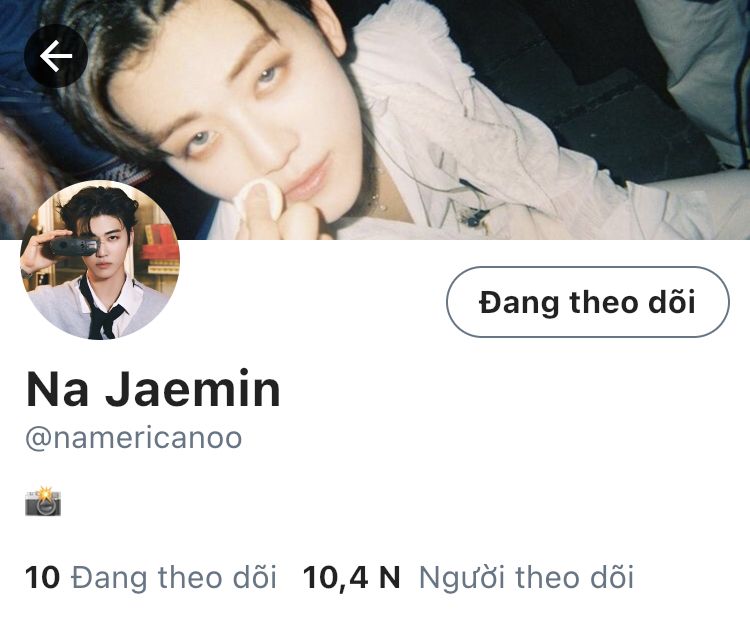
Task: Click the bio line with camera emoji
Action: coord(43,502)
